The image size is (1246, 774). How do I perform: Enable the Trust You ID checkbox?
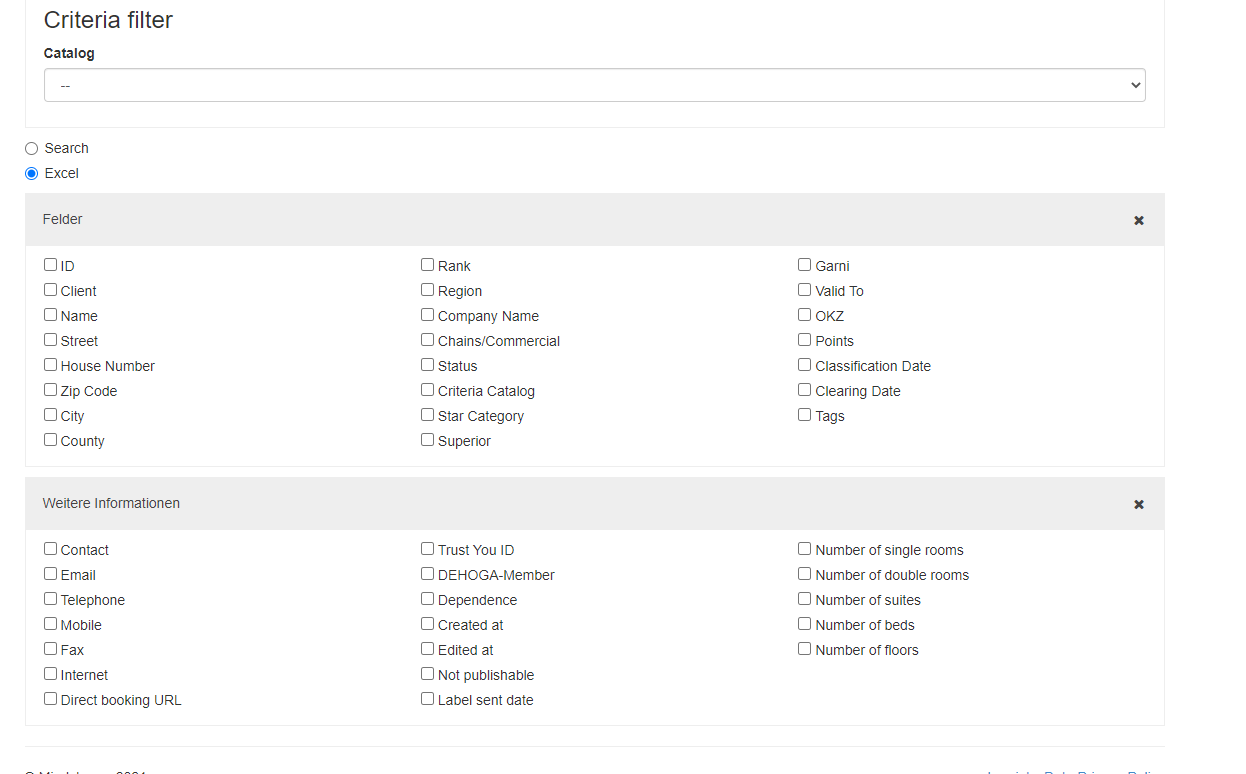coord(428,549)
